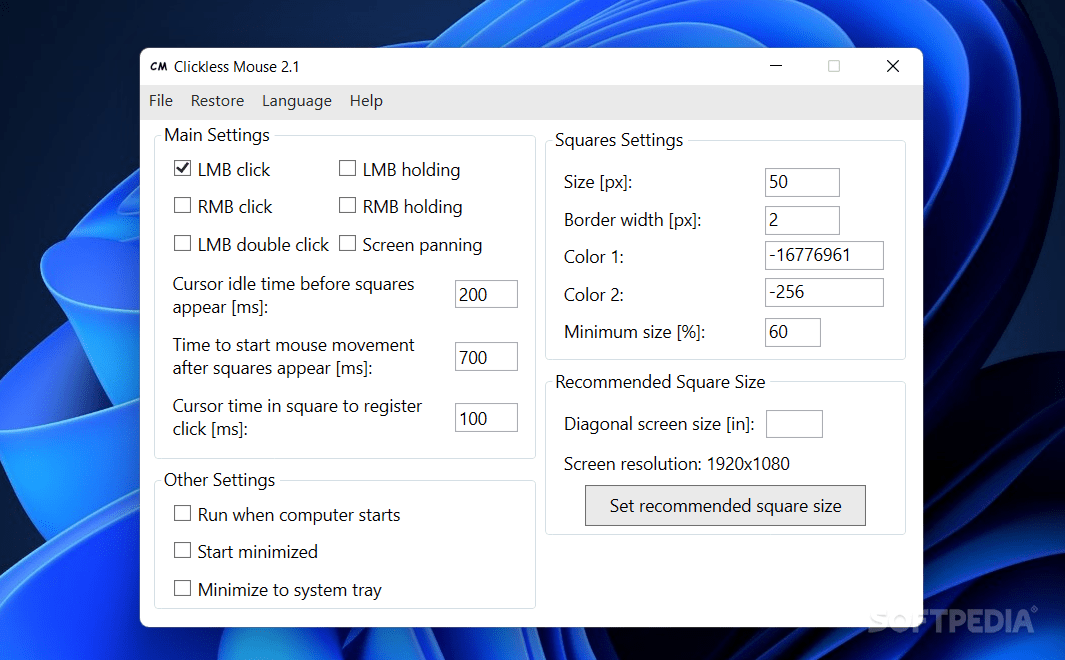Image resolution: width=1065 pixels, height=660 pixels.
Task: Click the Recommended Square Size group label
Action: (x=660, y=382)
